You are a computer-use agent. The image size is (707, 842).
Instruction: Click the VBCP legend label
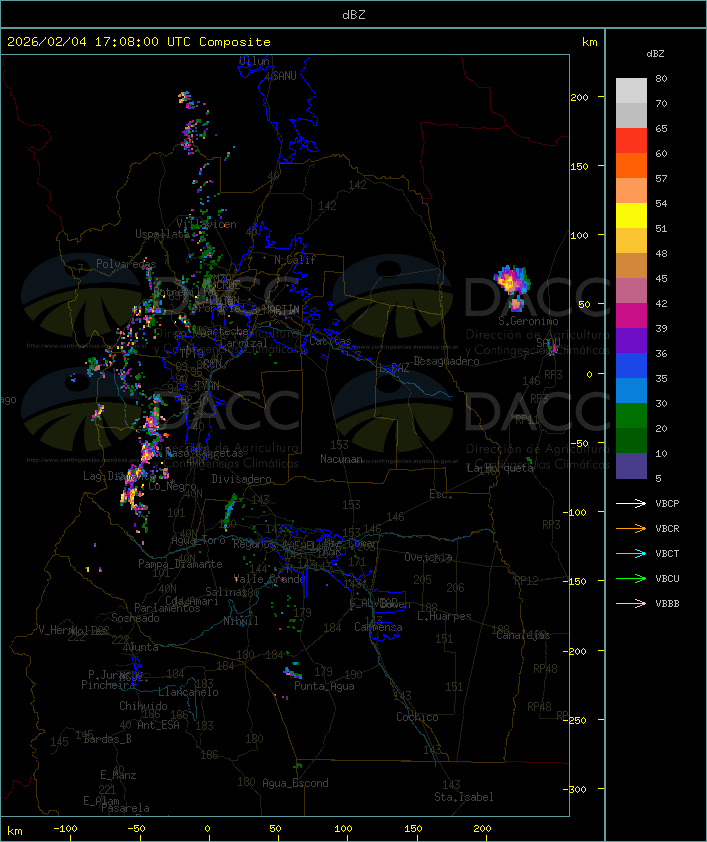coord(667,504)
